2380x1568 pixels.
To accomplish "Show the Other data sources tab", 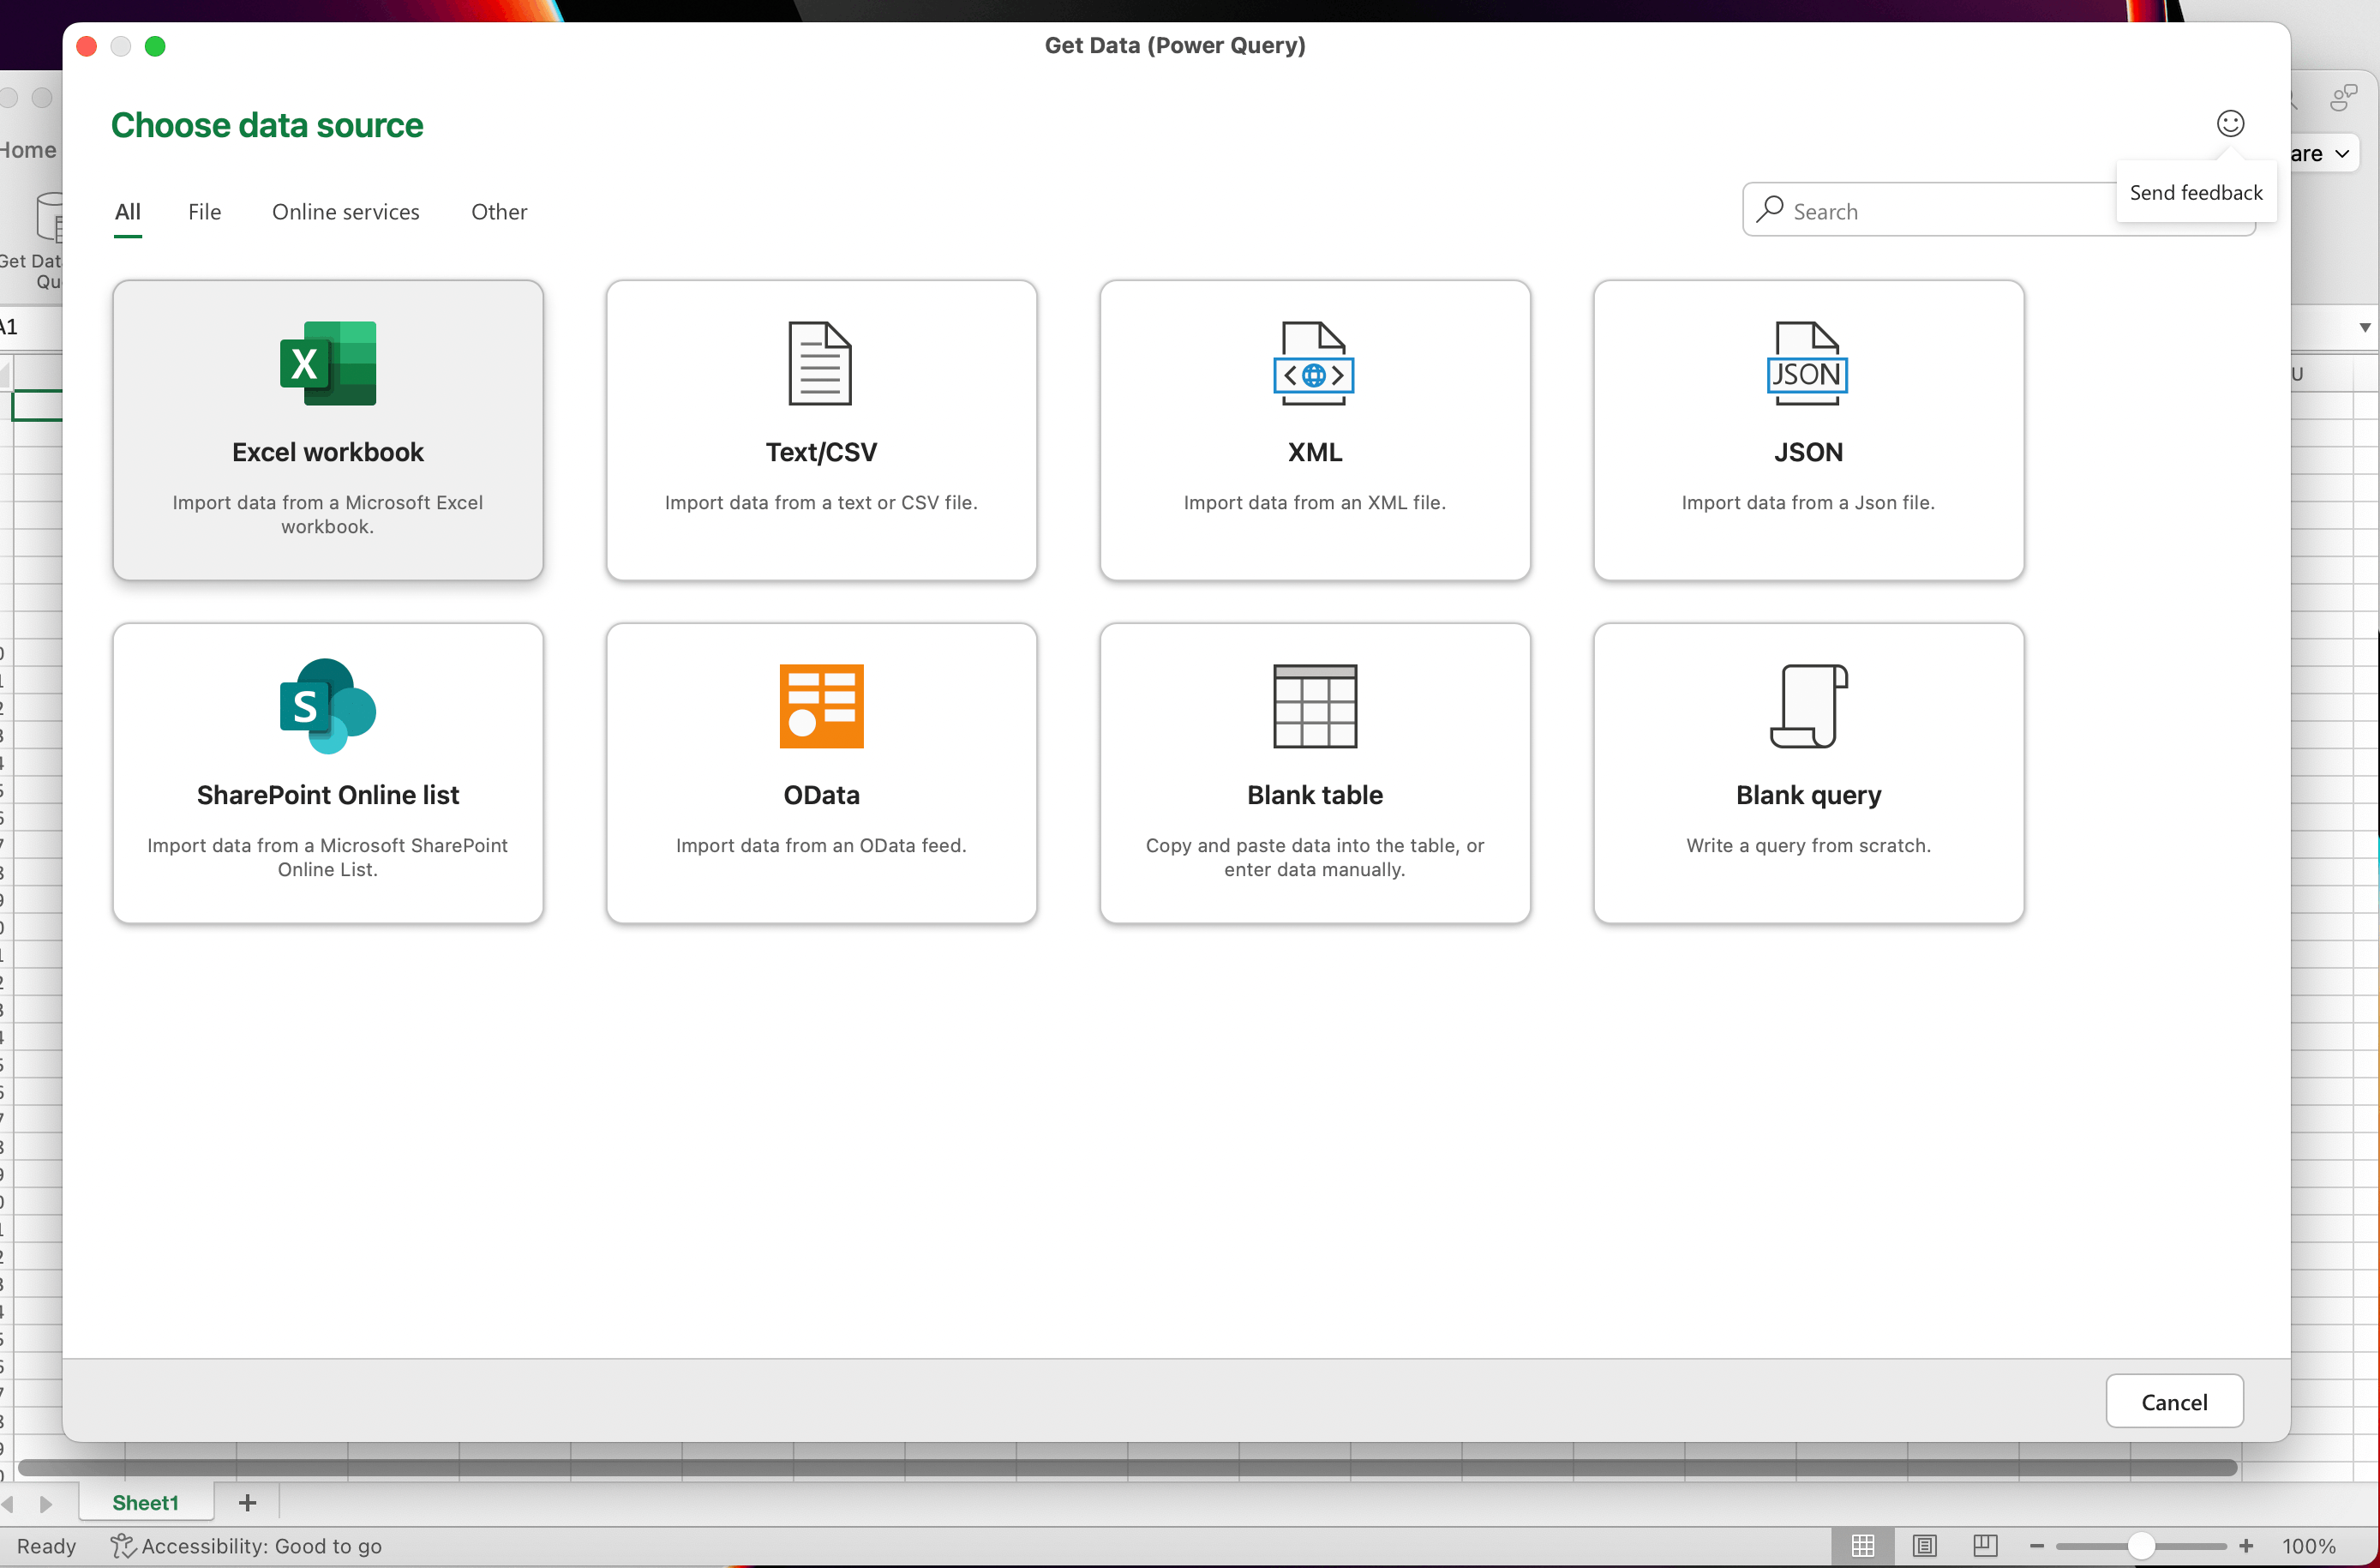I will [x=498, y=212].
